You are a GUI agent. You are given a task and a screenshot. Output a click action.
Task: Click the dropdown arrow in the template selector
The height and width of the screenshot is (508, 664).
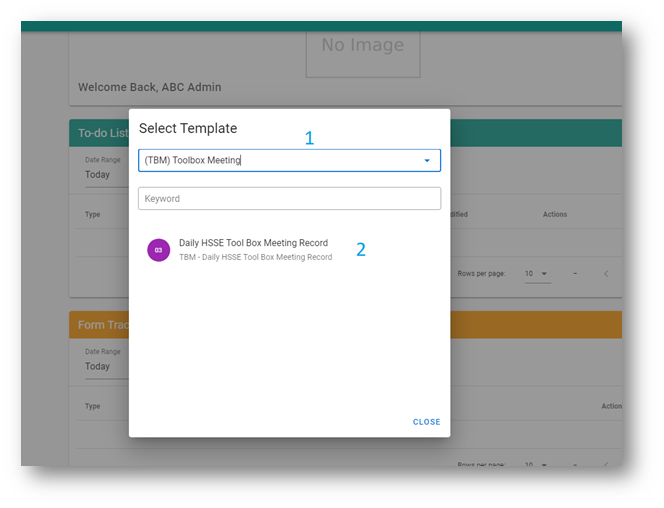tap(427, 160)
